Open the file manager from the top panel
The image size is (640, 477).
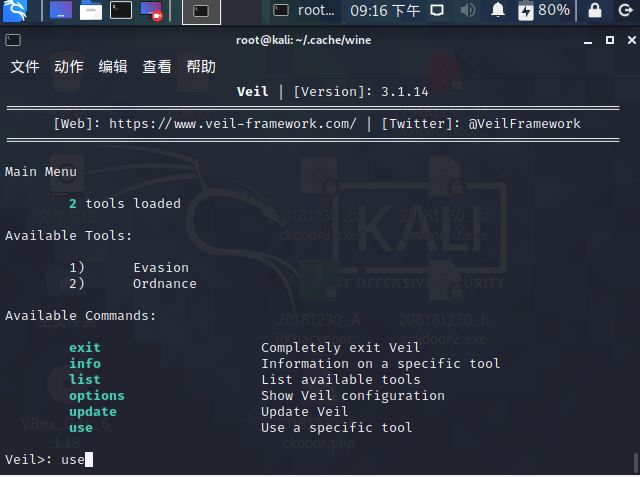[x=91, y=11]
